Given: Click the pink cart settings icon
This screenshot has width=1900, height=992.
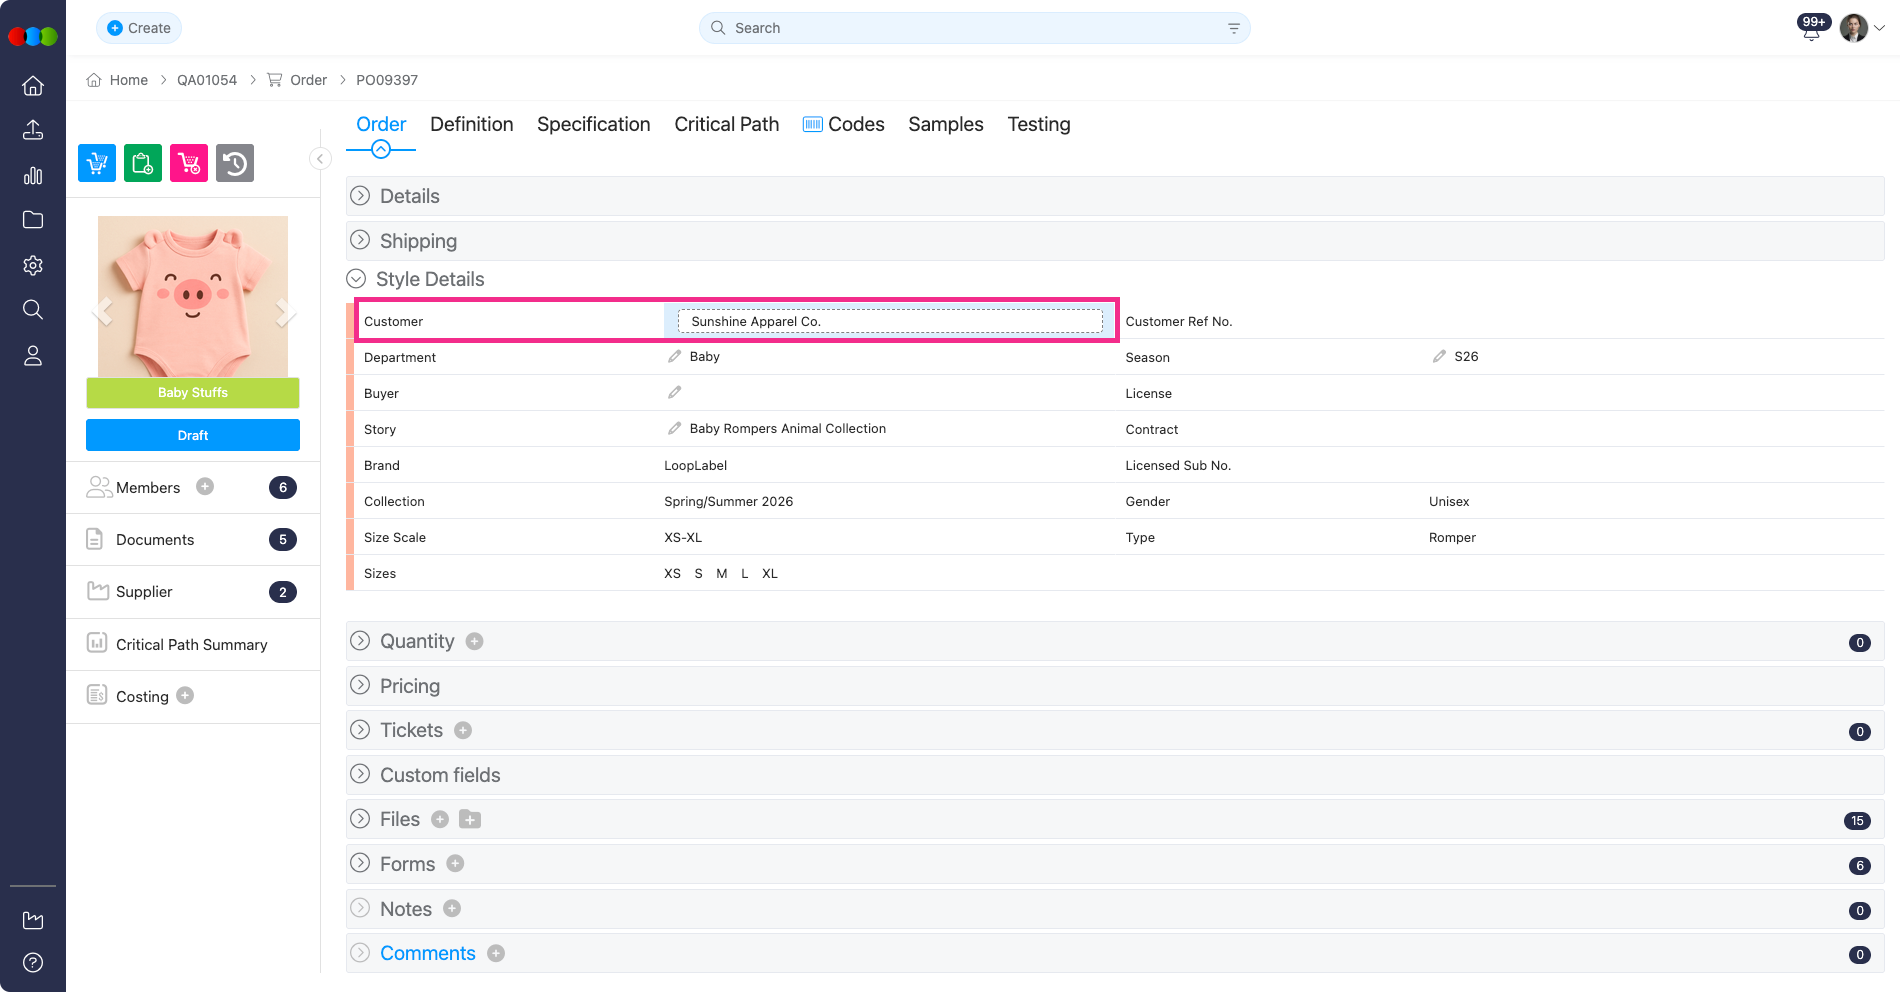Looking at the screenshot, I should (x=189, y=163).
